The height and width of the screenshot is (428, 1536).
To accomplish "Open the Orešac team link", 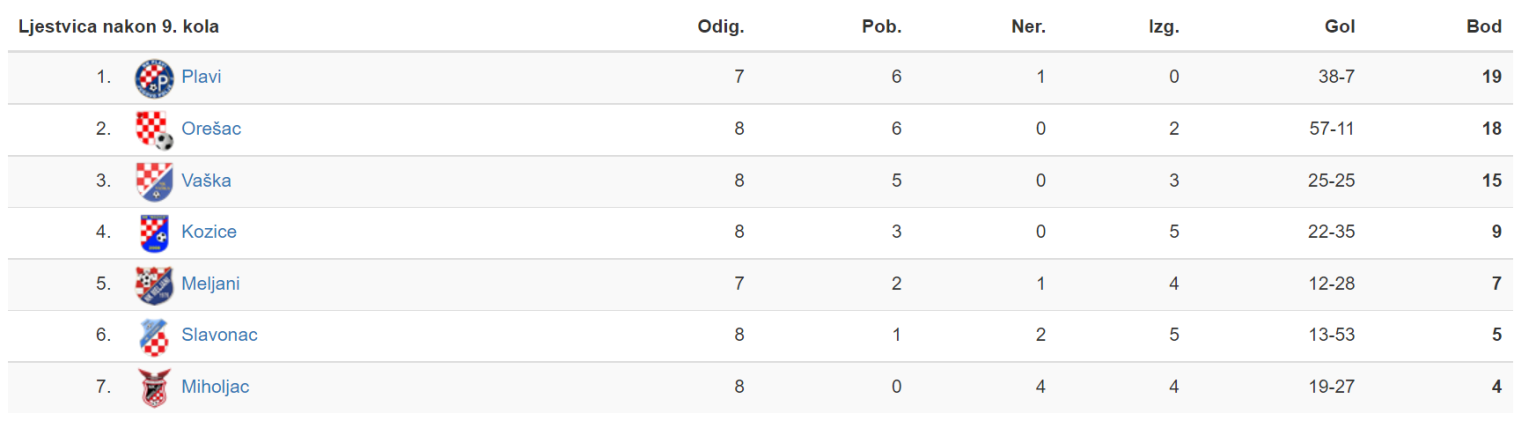I will click(x=211, y=129).
